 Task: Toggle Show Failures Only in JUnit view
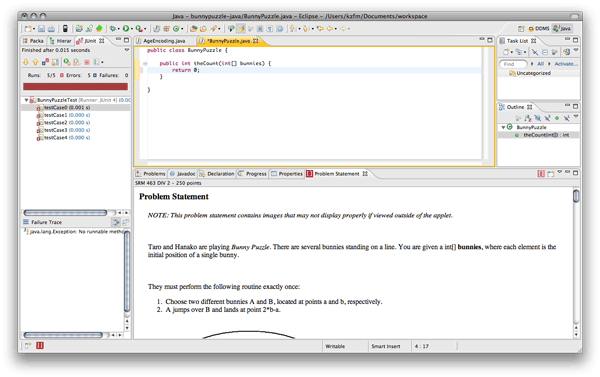[x=45, y=62]
